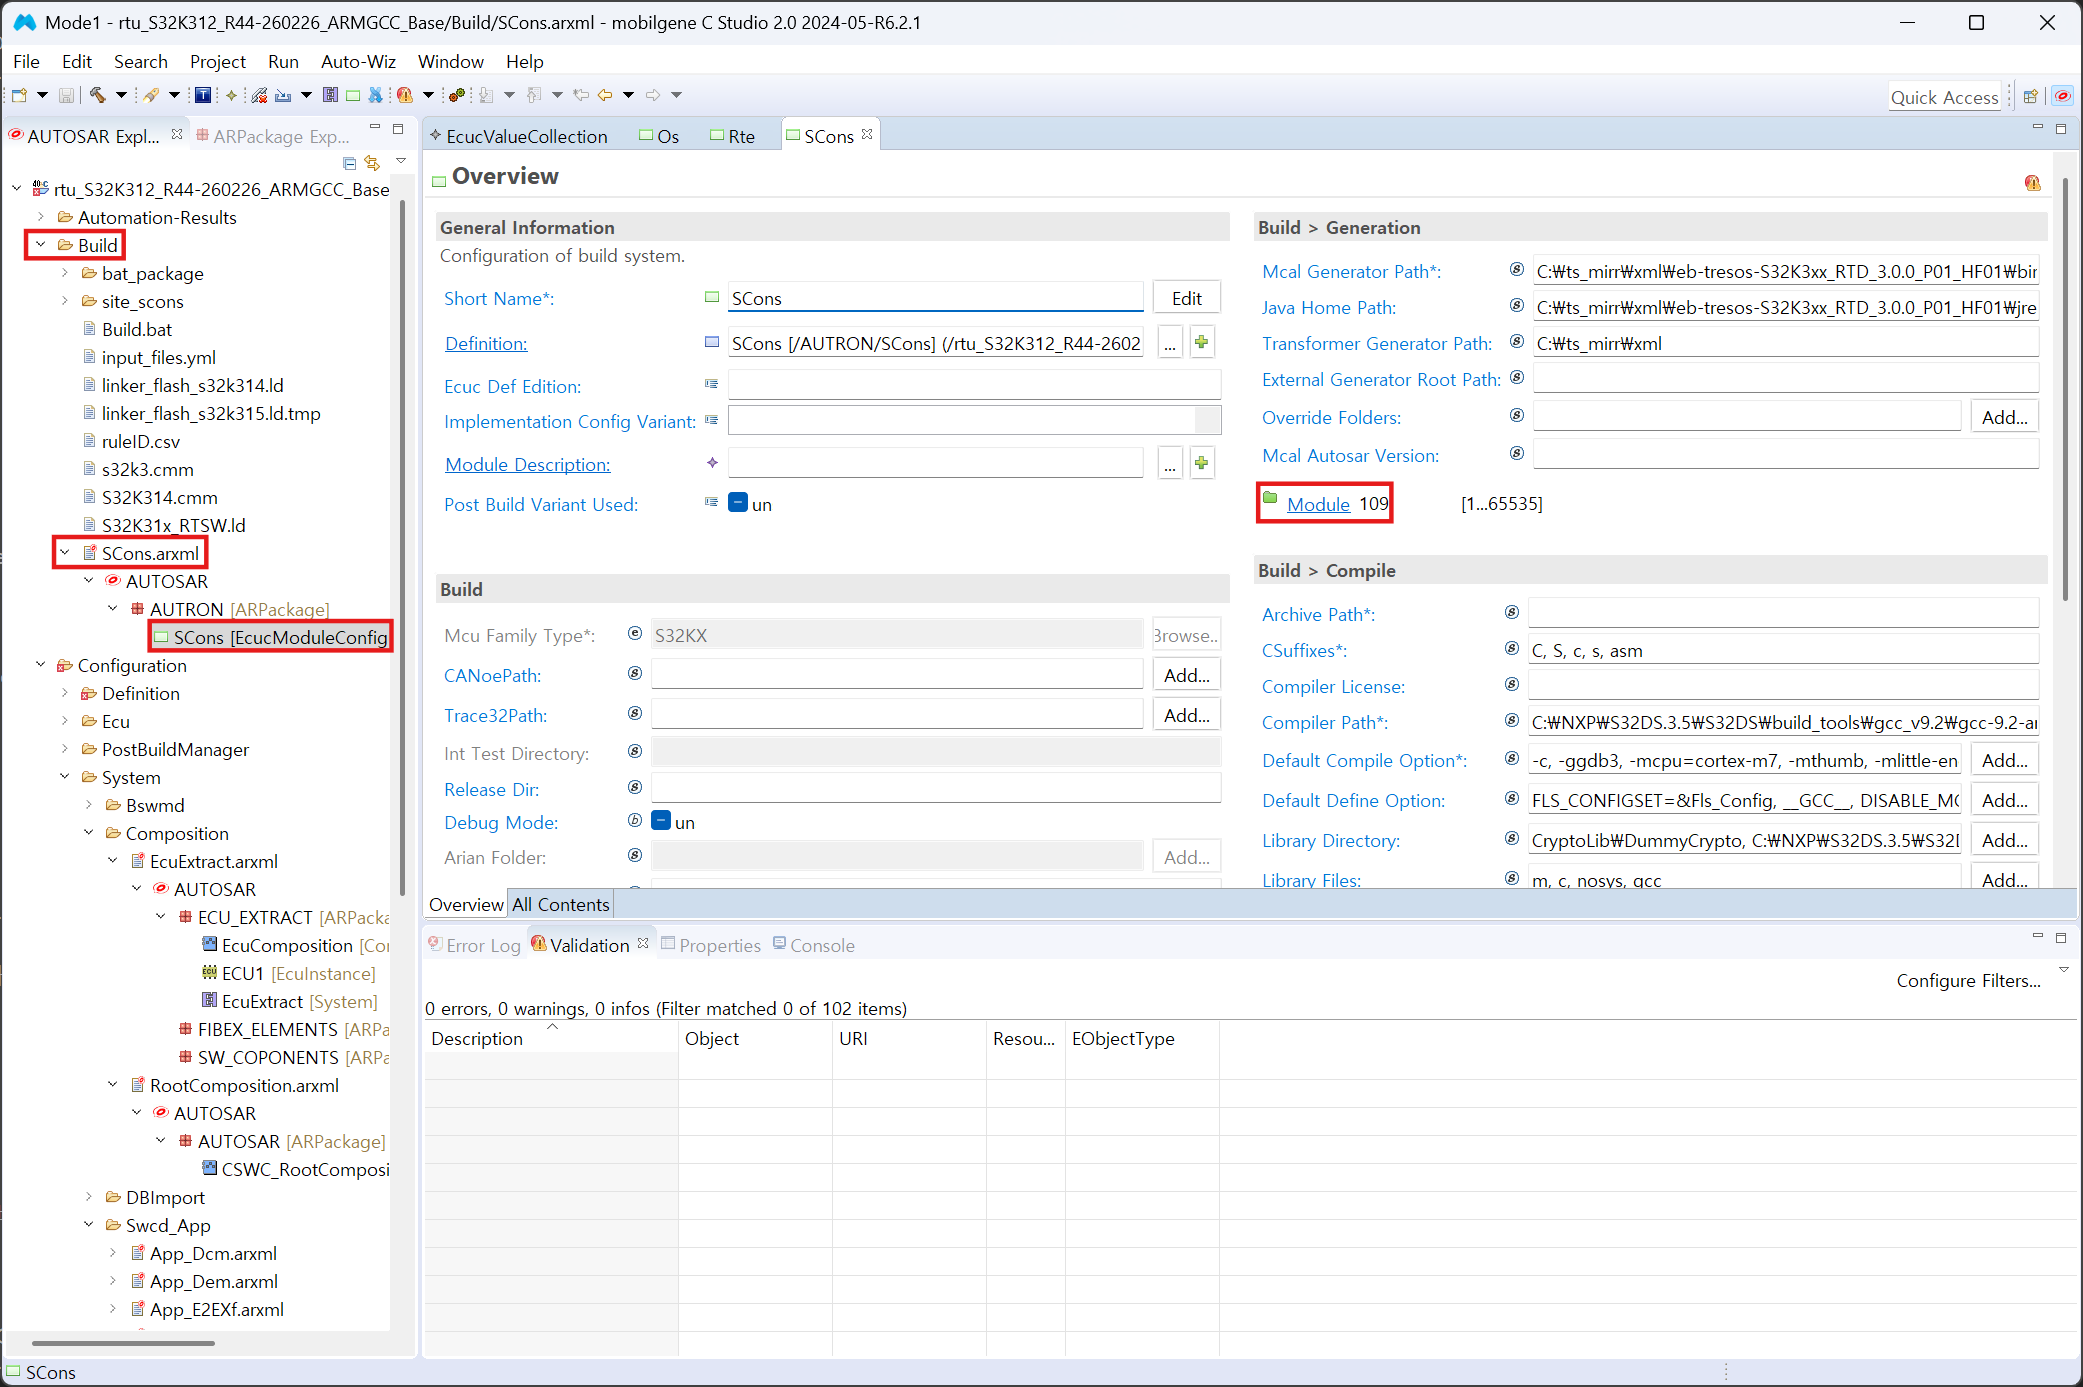Switch to ARPackage Explorer tab
This screenshot has width=2083, height=1387.
(x=272, y=136)
